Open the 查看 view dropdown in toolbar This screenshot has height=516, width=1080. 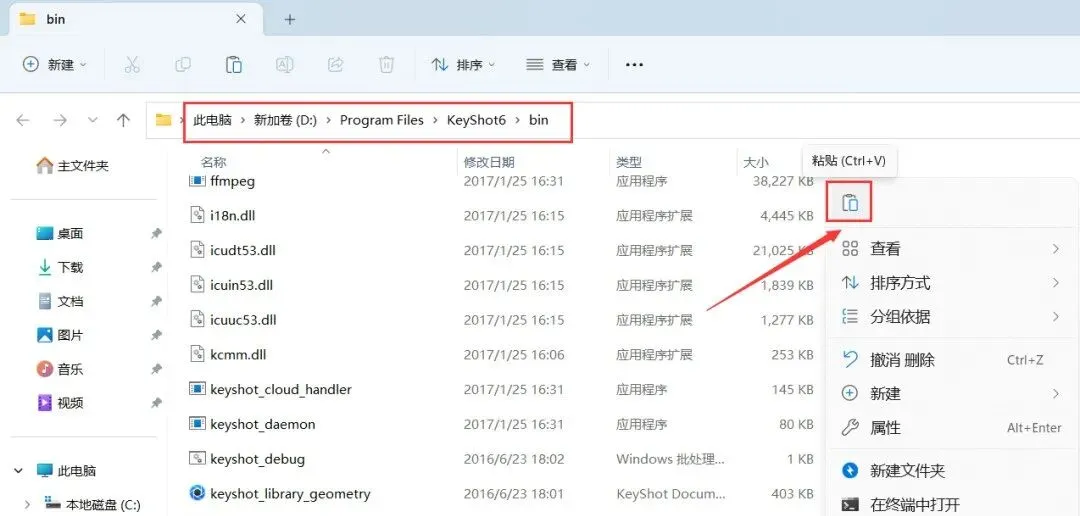point(558,65)
